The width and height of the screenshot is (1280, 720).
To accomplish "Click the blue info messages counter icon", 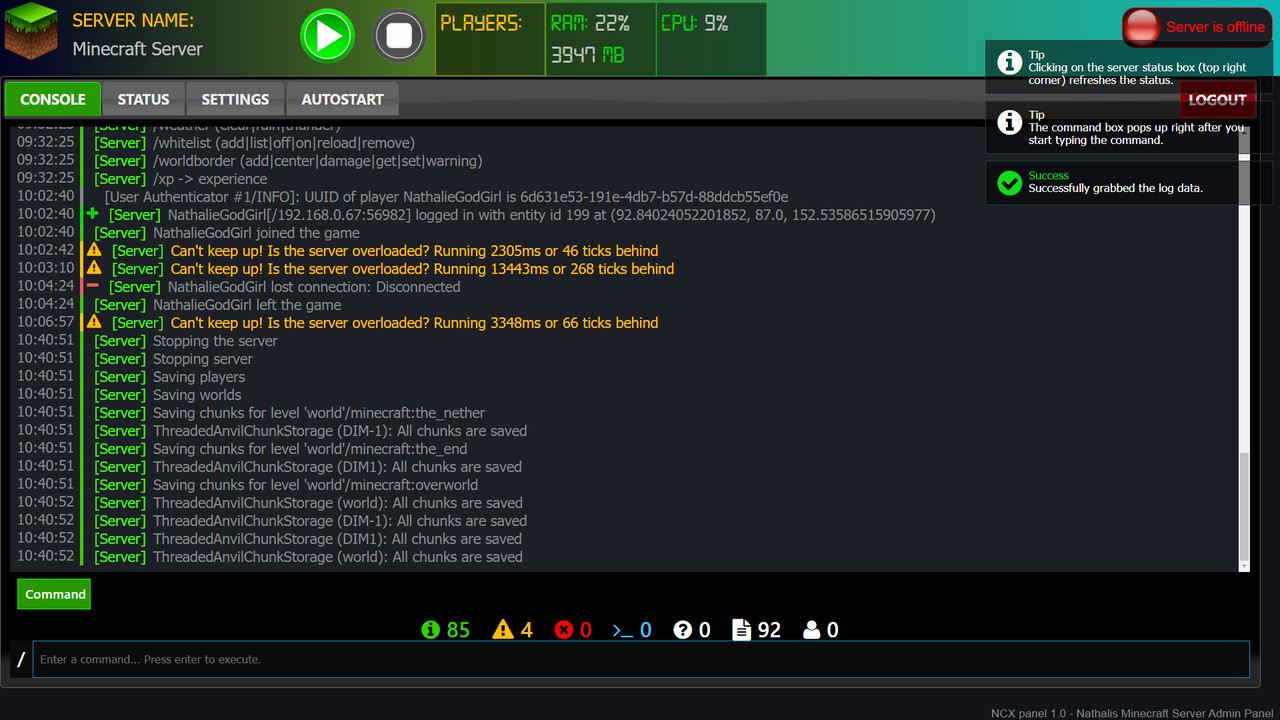I will [x=429, y=629].
